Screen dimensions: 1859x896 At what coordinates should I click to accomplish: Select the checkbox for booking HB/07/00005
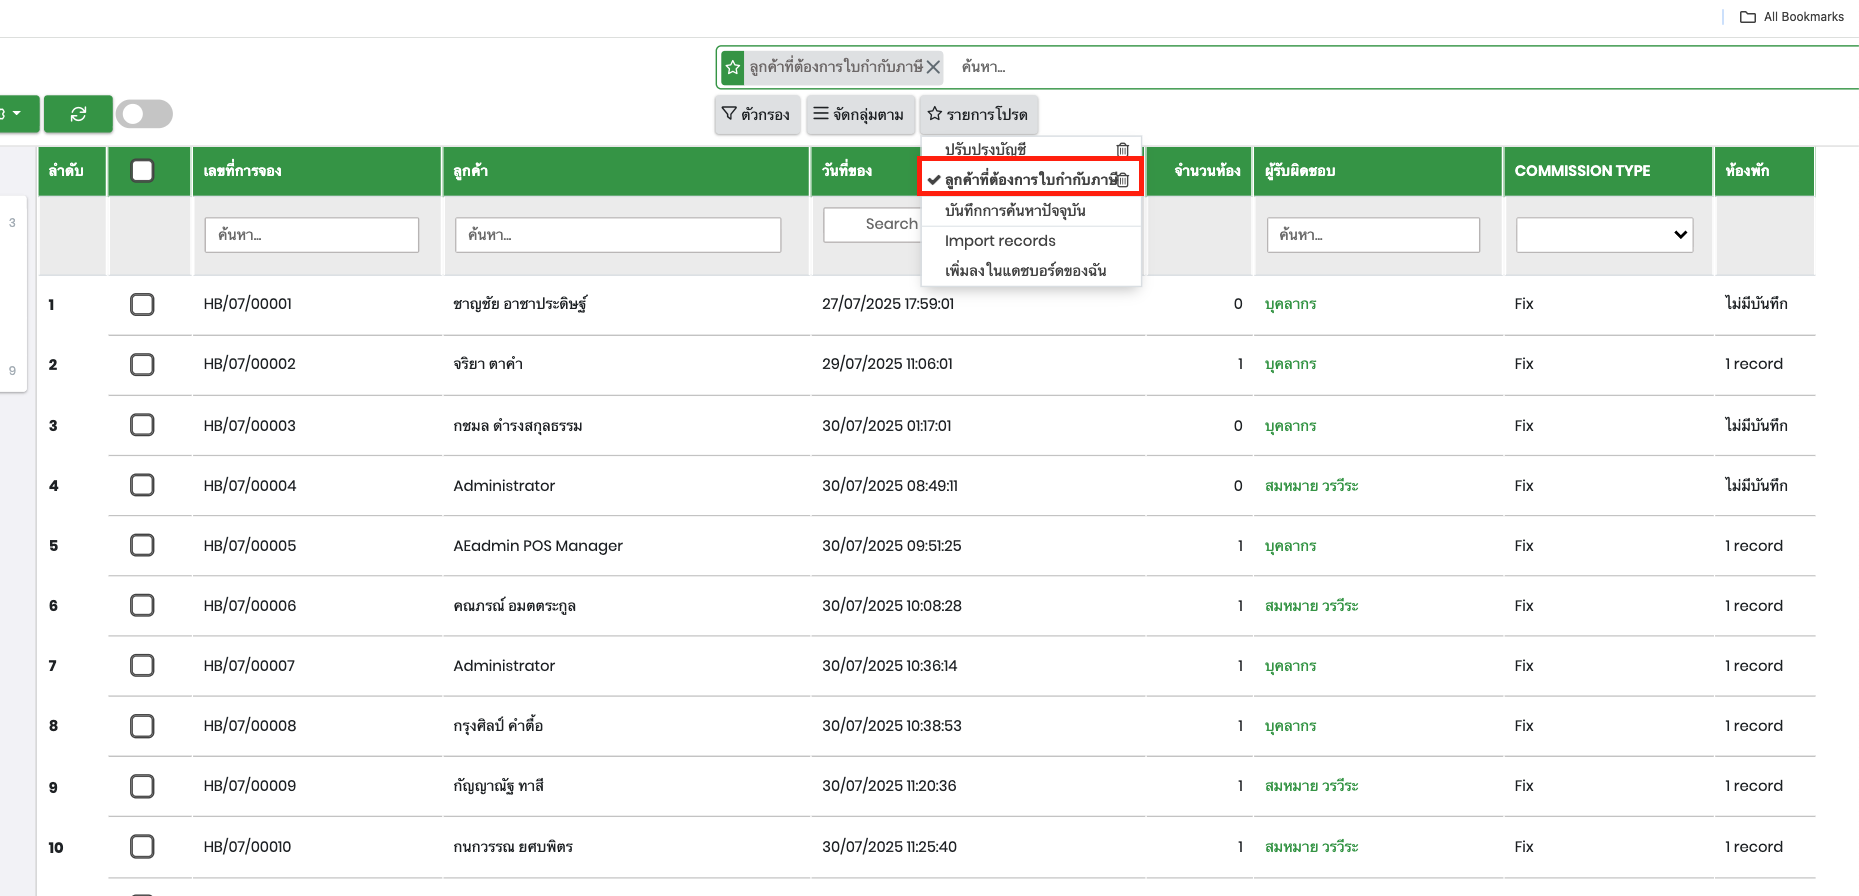coord(142,546)
